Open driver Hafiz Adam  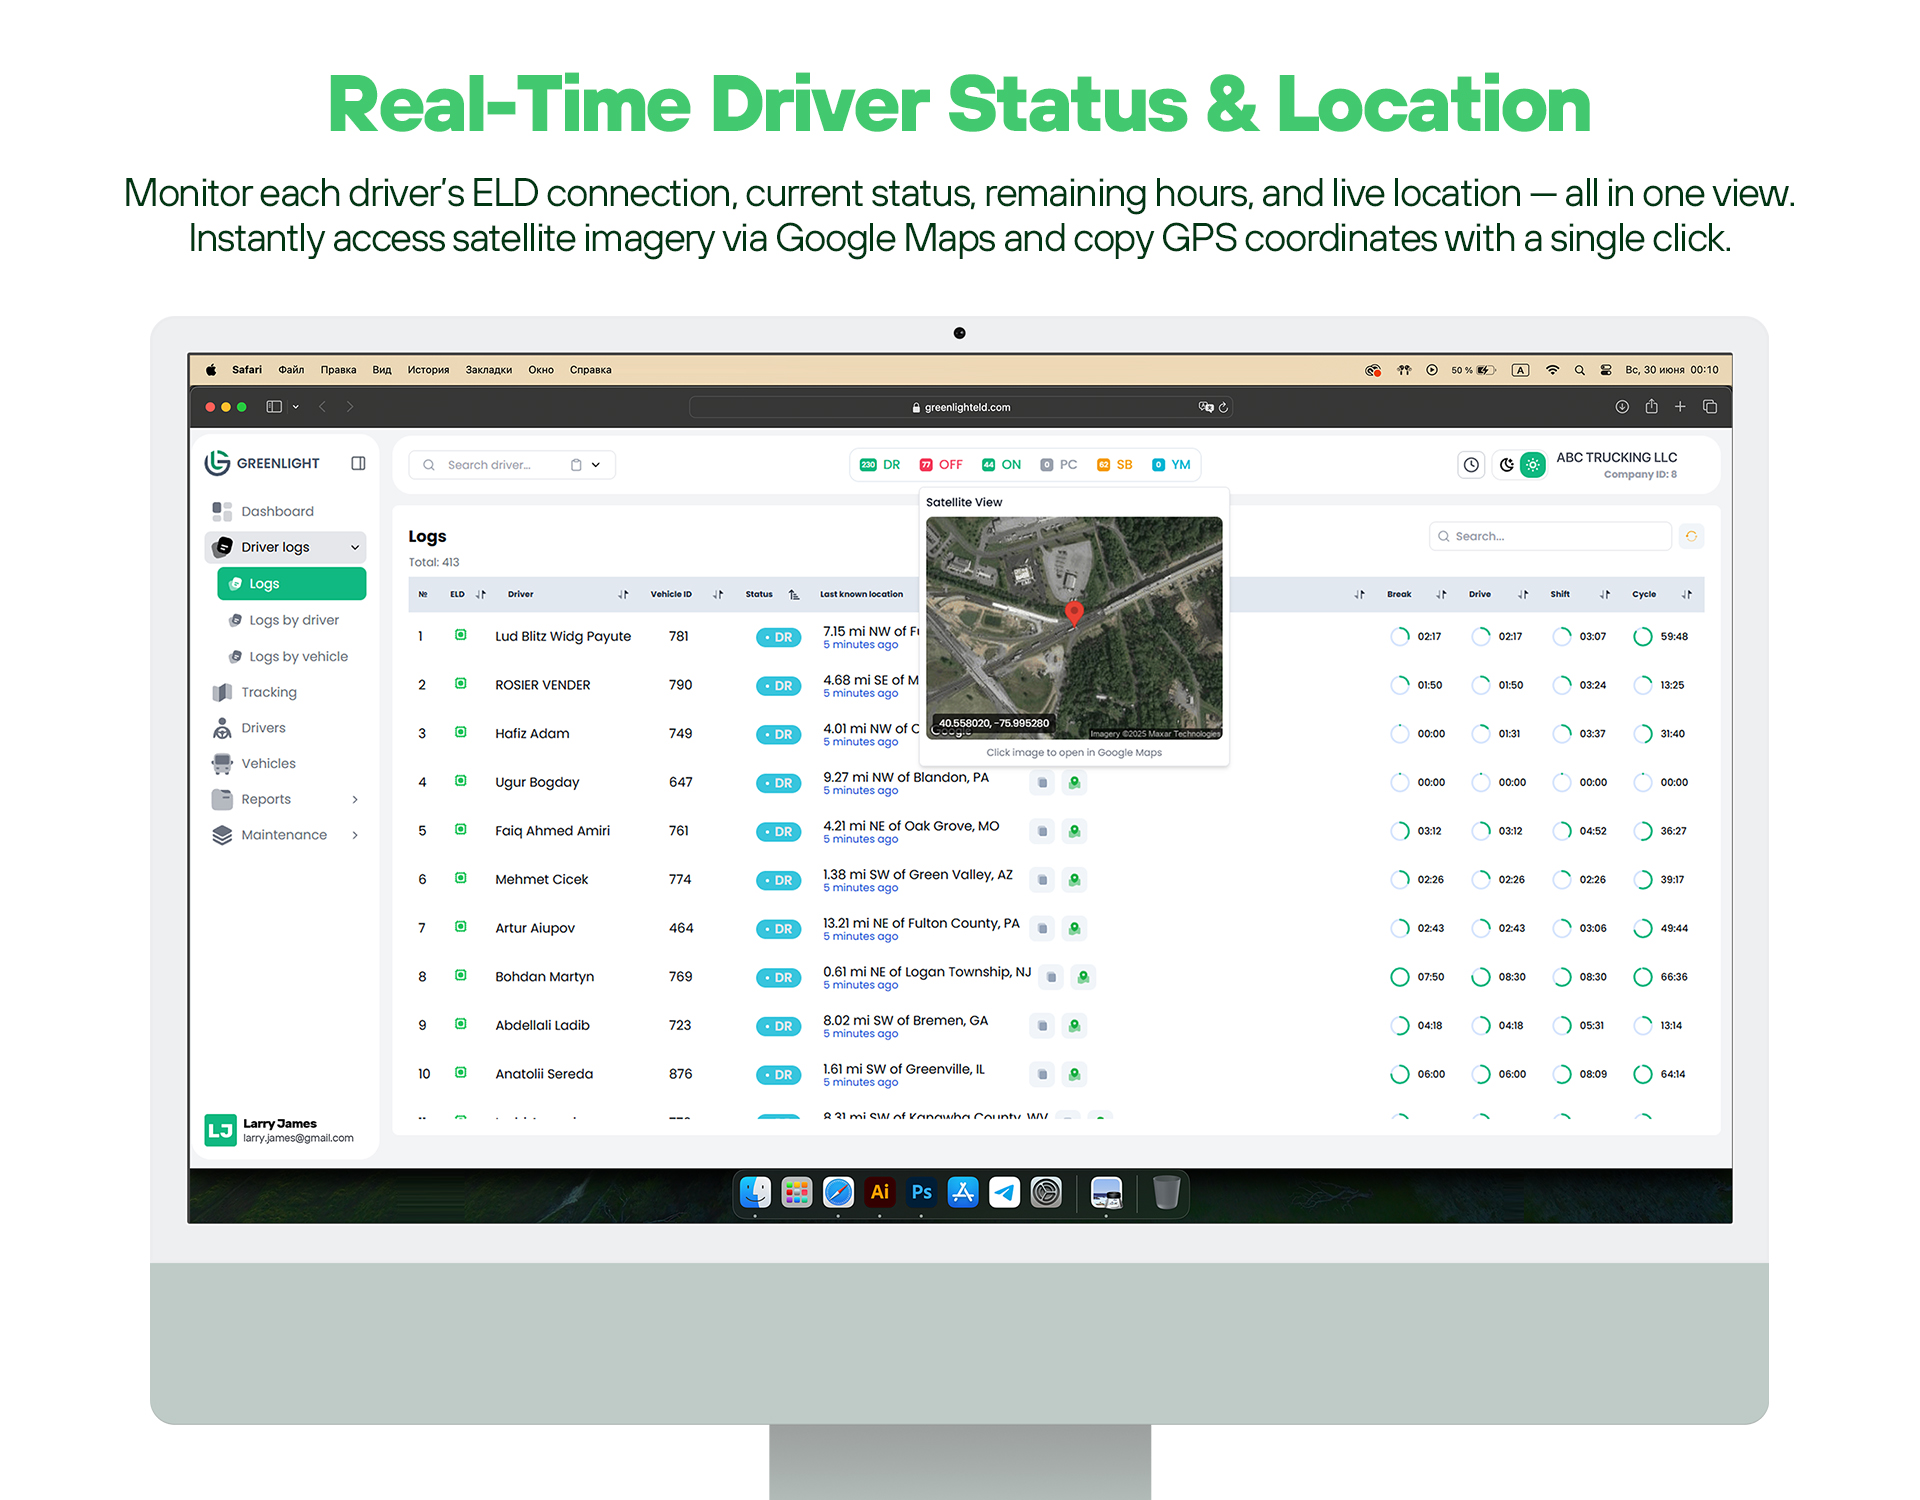point(532,733)
